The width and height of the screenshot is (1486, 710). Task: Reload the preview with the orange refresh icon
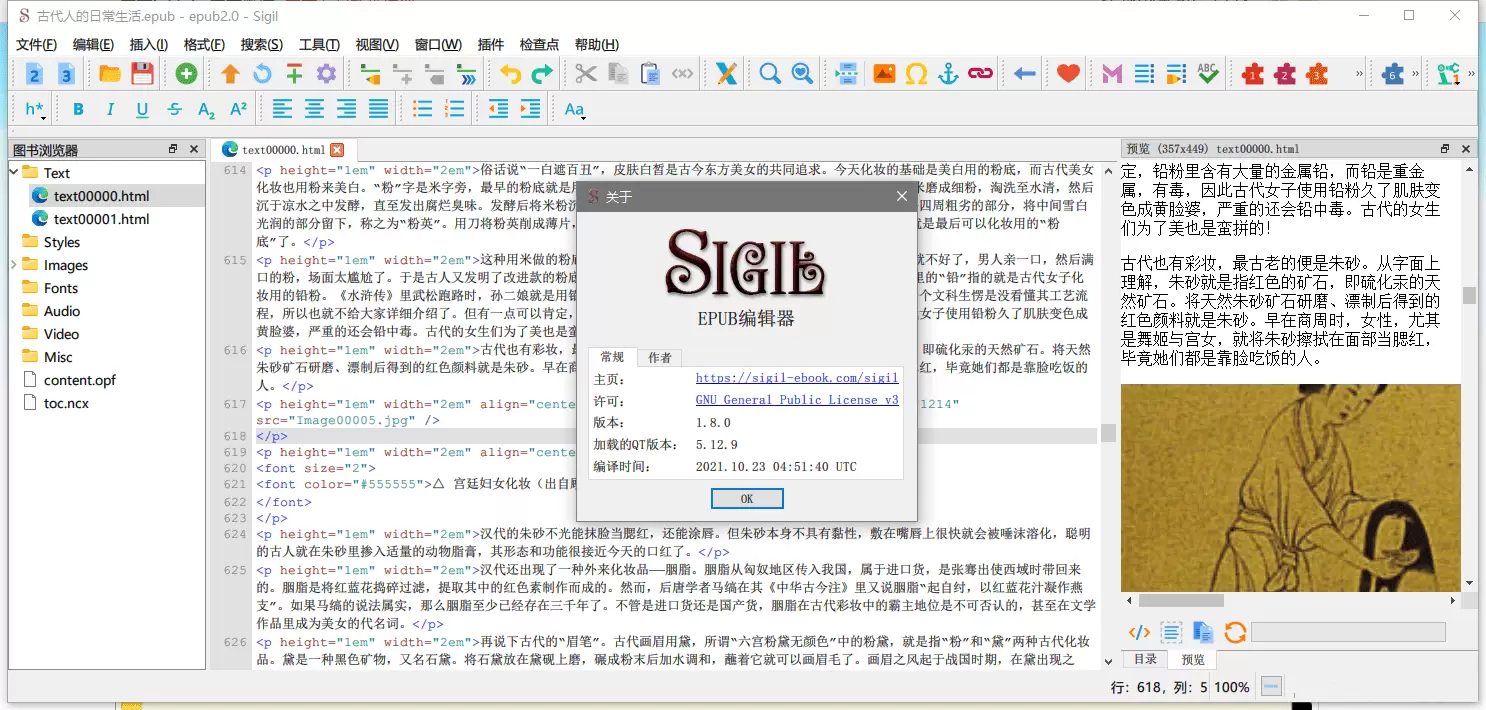1235,632
